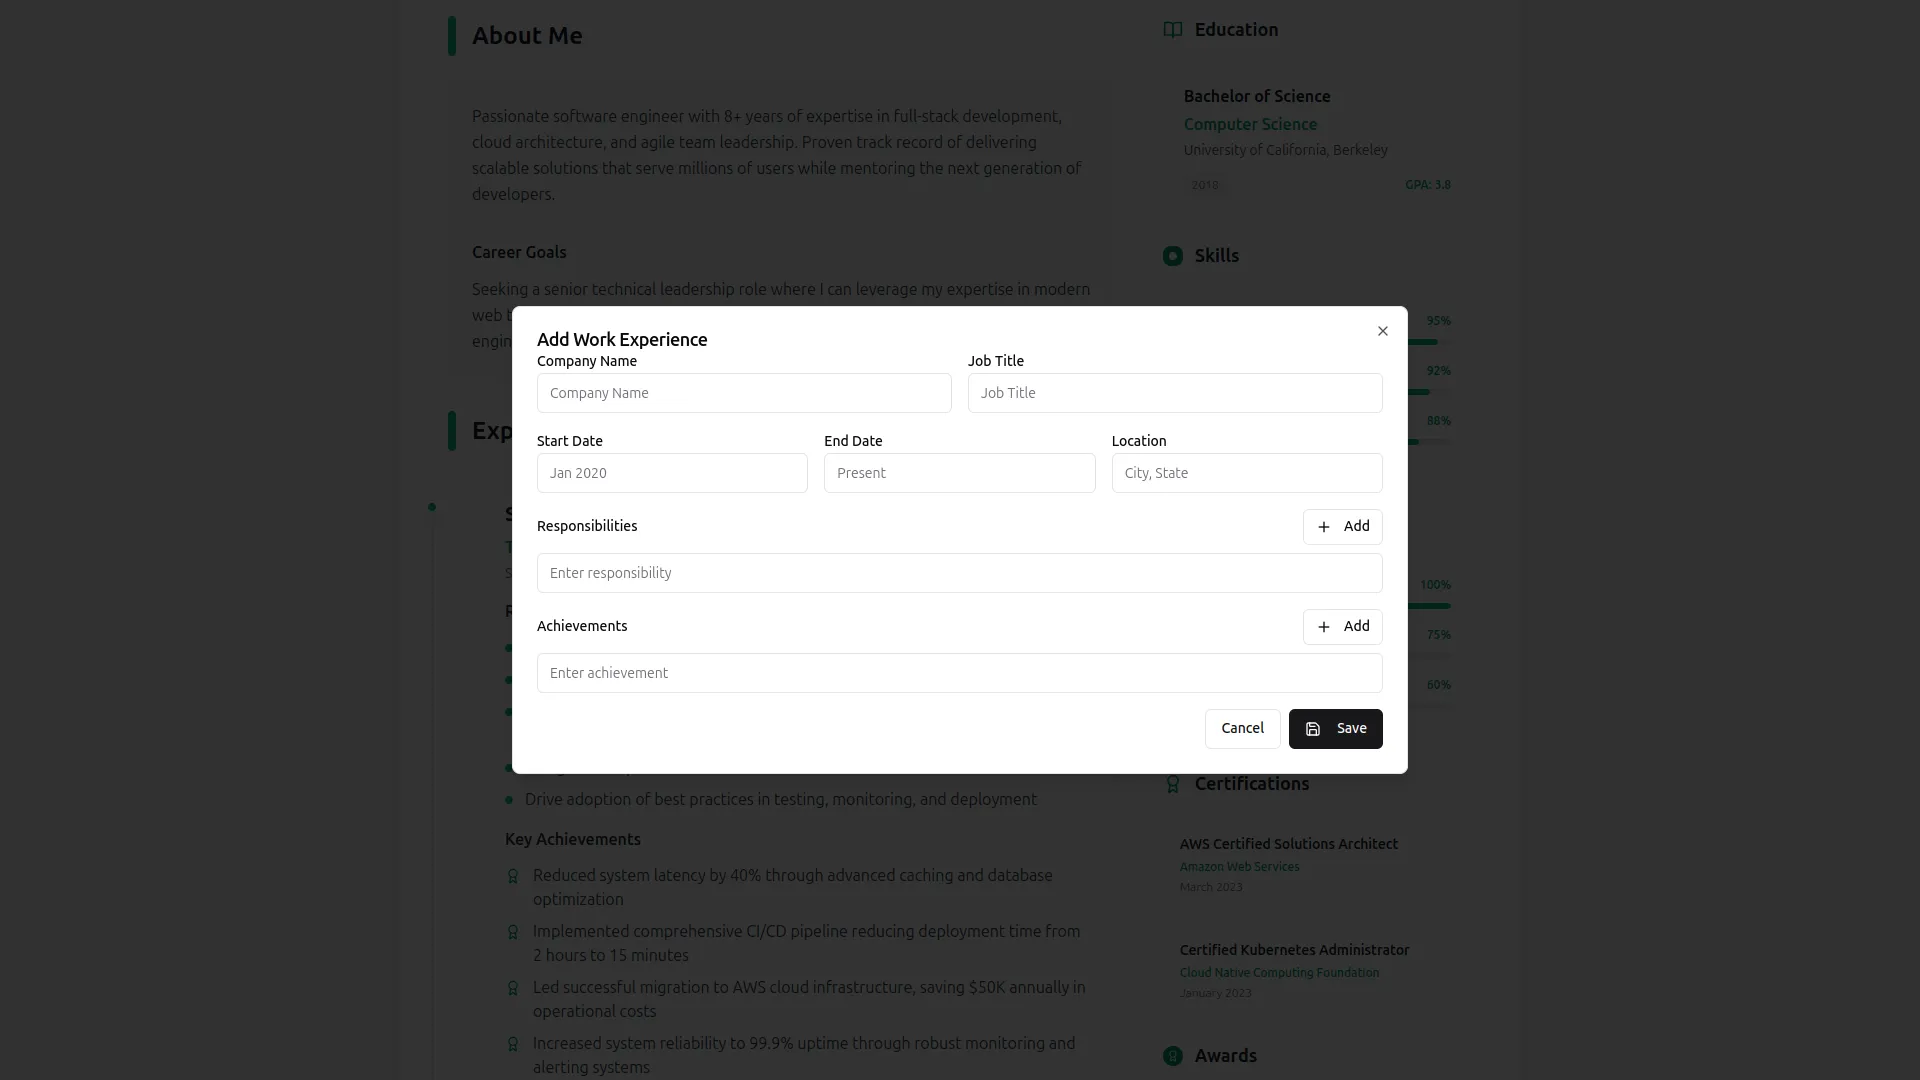1920x1080 pixels.
Task: Click the Company Name input field
Action: [x=744, y=393]
